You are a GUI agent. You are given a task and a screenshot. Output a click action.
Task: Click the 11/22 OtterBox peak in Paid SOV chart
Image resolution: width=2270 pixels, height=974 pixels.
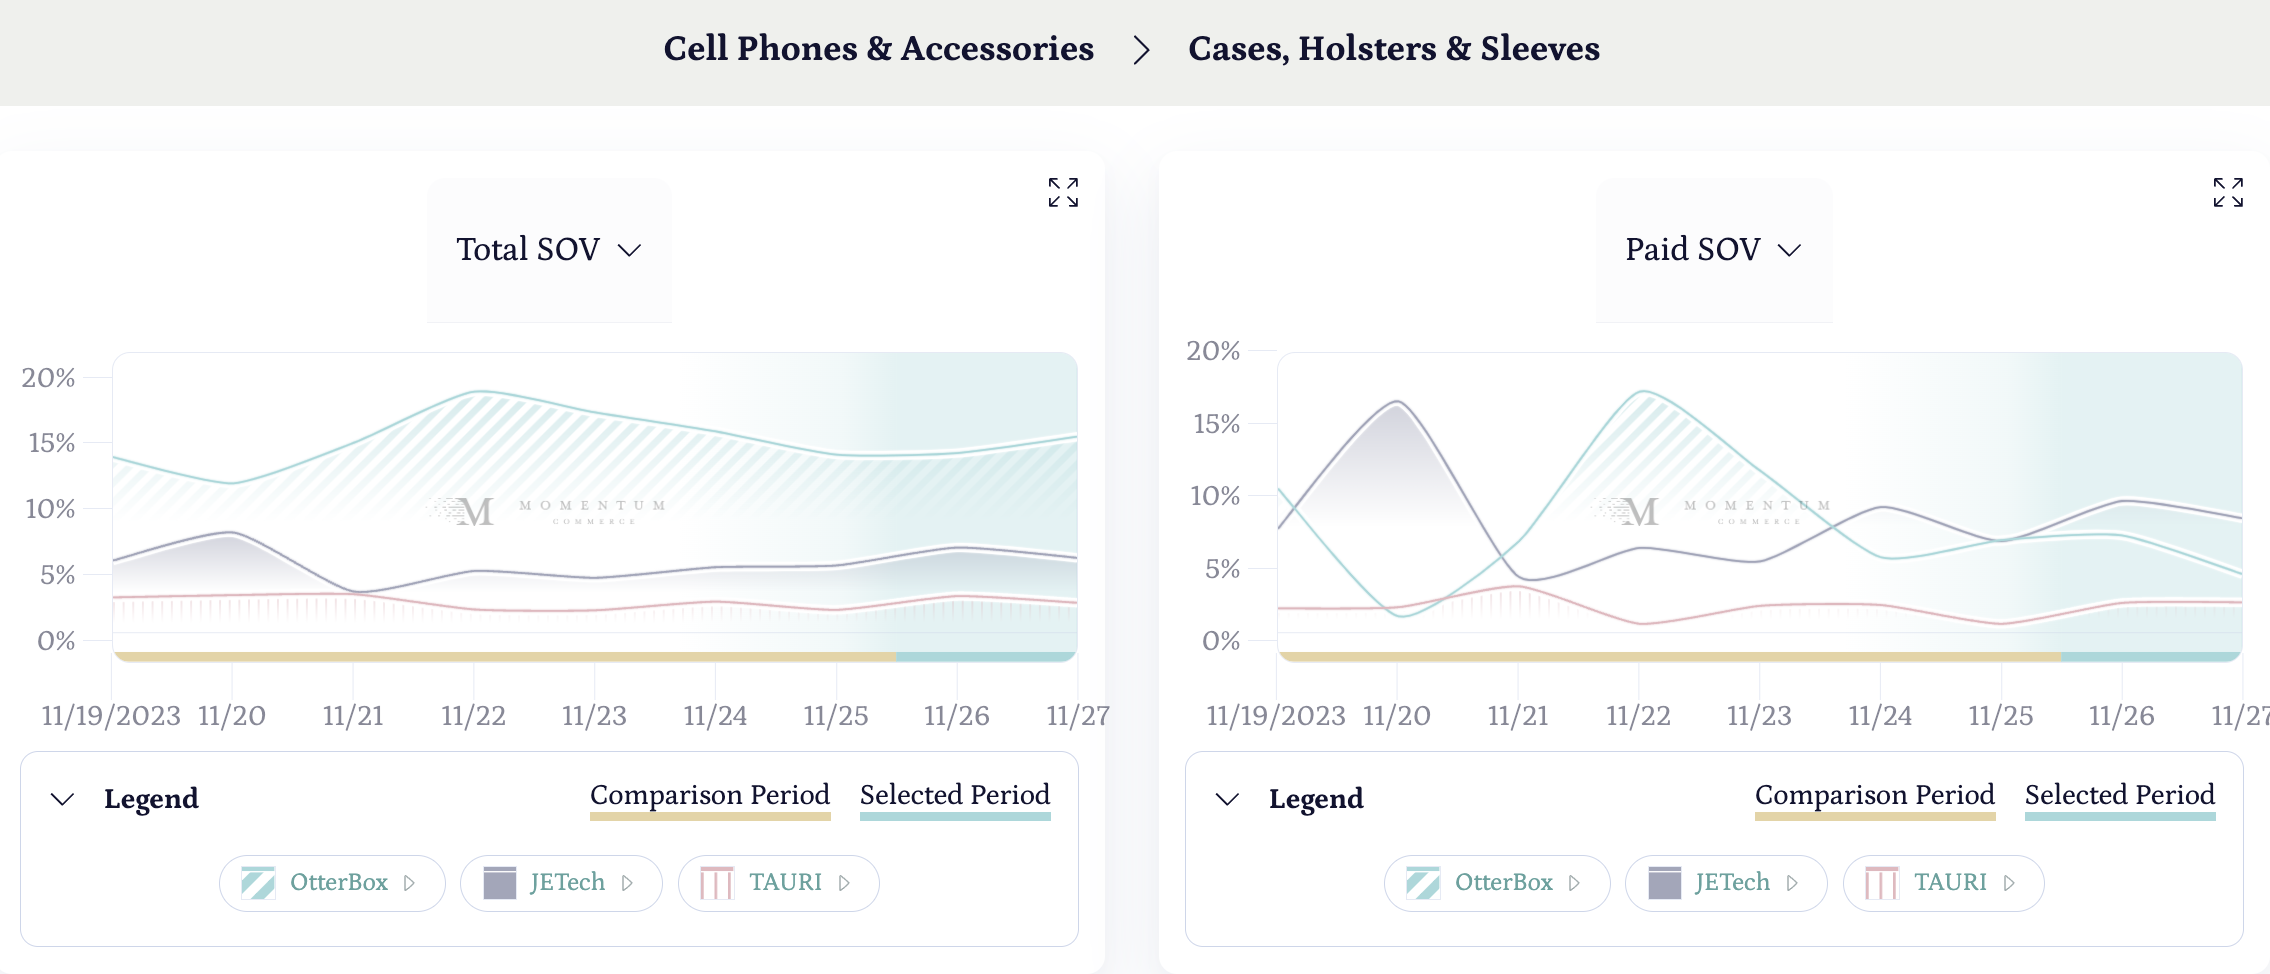(1643, 392)
